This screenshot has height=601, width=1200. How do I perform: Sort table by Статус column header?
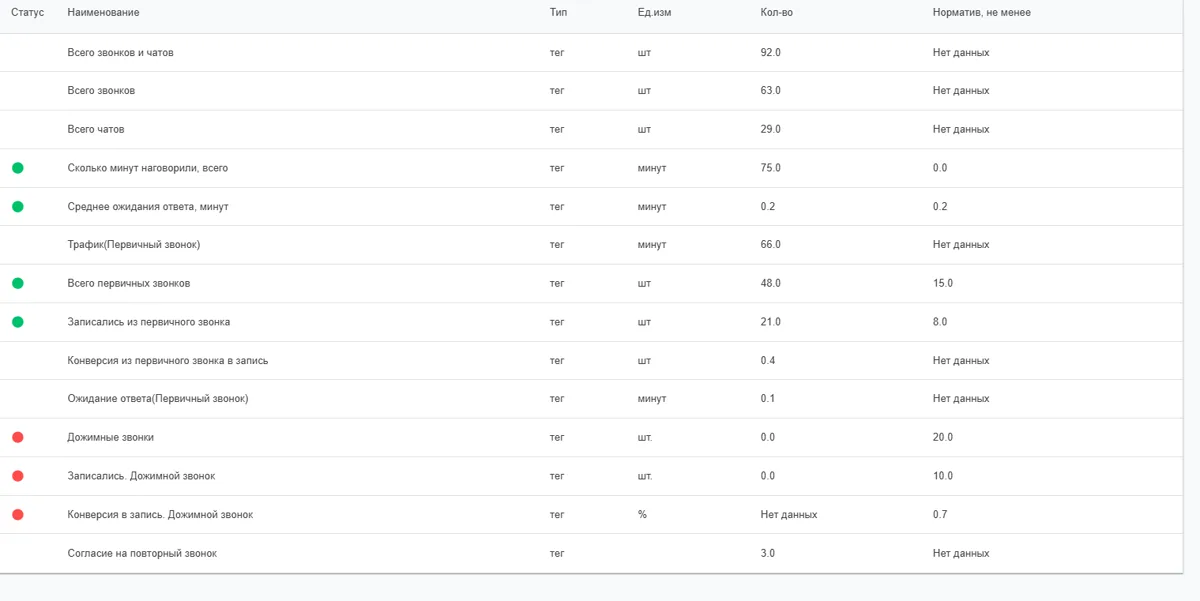[27, 12]
